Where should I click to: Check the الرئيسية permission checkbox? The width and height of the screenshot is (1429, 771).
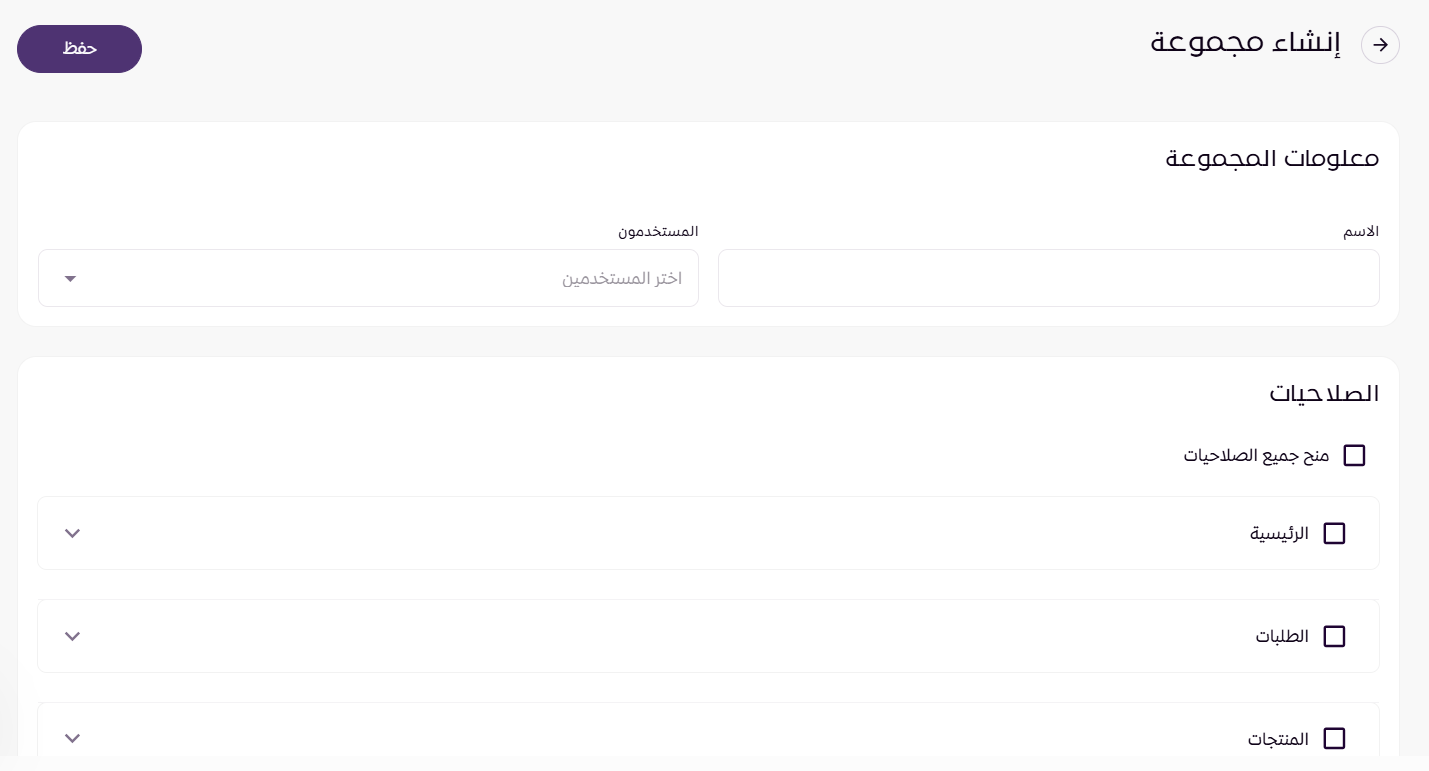tap(1334, 534)
